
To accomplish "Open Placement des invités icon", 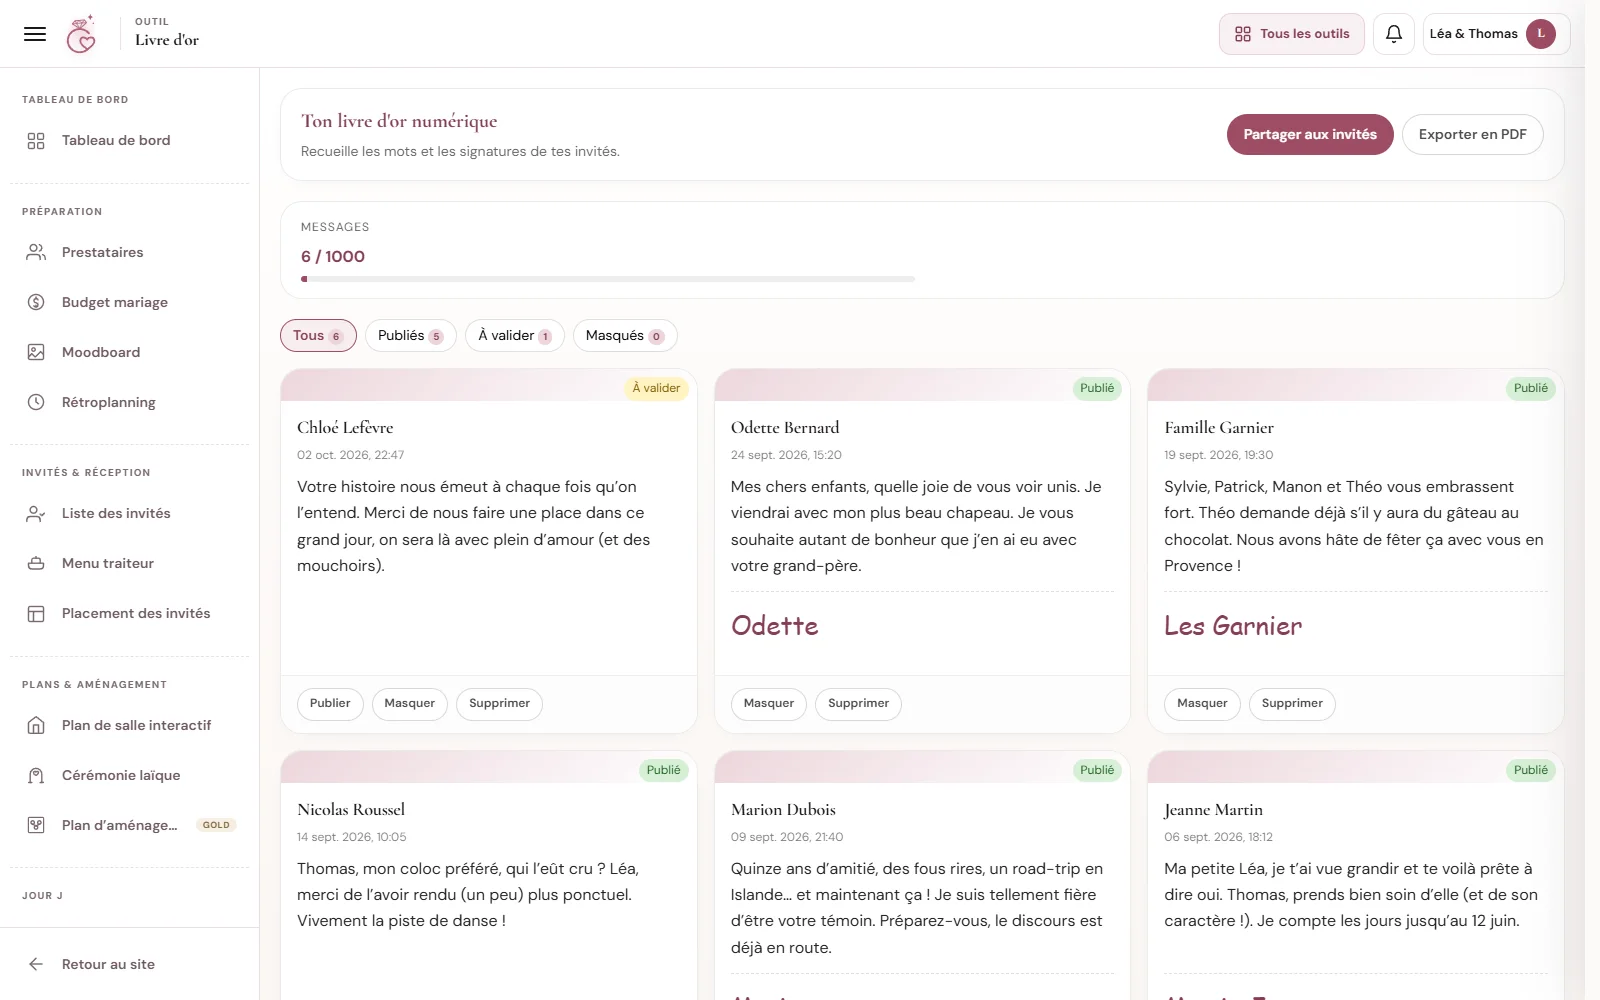I will click(36, 613).
